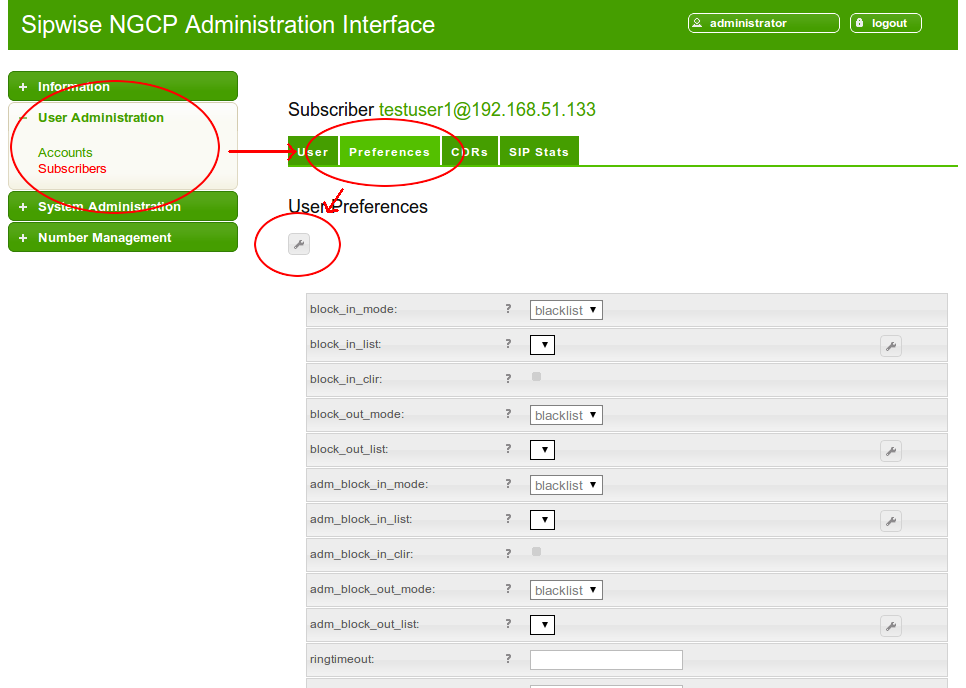Open the block_in_list dropdown
This screenshot has width=966, height=688.
tap(542, 345)
